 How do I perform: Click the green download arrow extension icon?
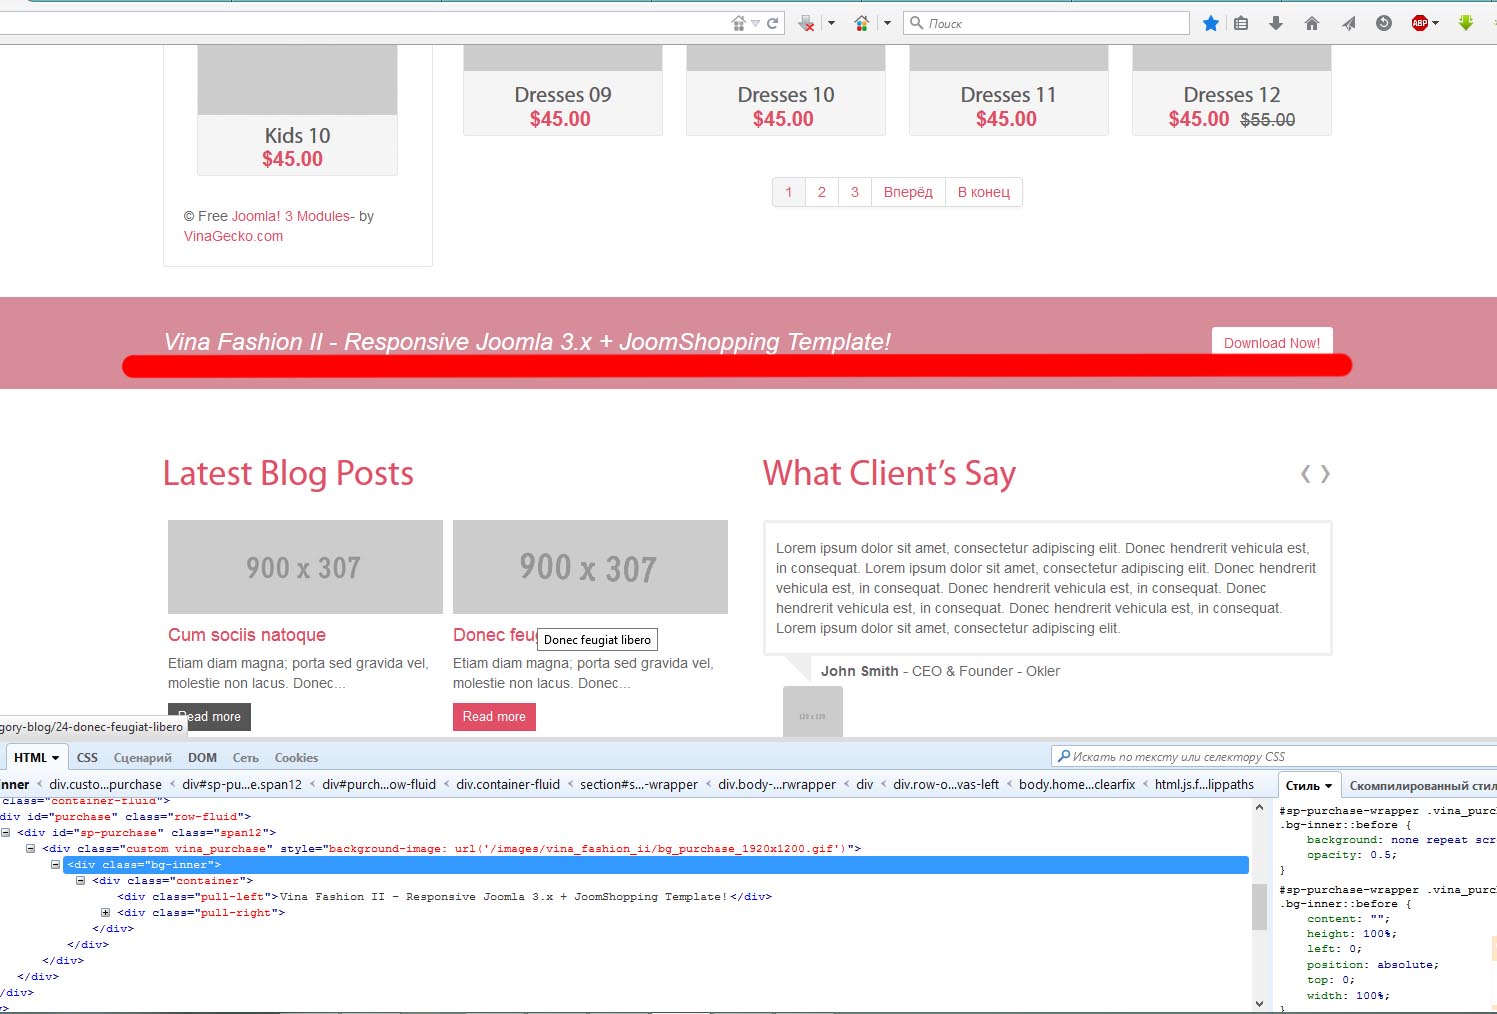pyautogui.click(x=1466, y=23)
